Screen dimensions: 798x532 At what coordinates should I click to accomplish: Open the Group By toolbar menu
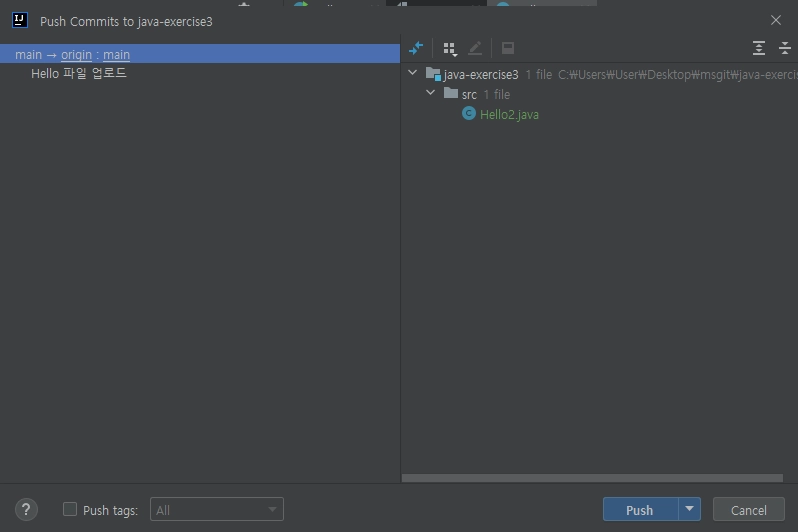(450, 49)
